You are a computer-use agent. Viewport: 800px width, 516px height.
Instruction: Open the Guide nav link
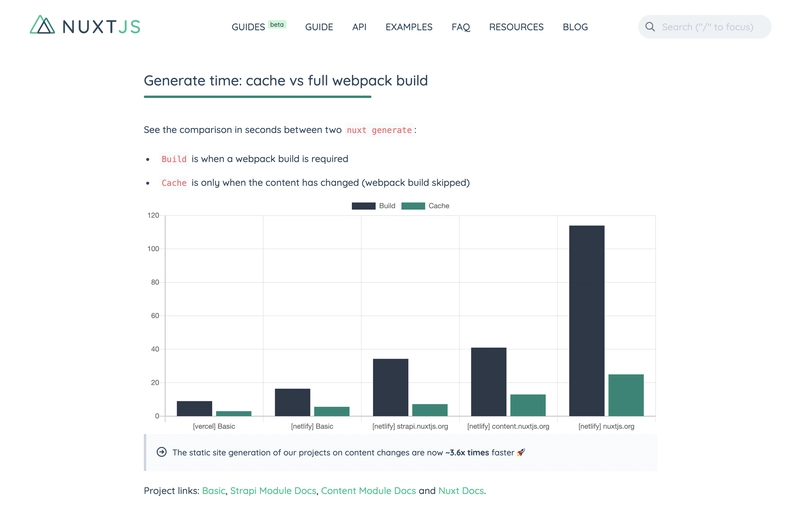[319, 27]
